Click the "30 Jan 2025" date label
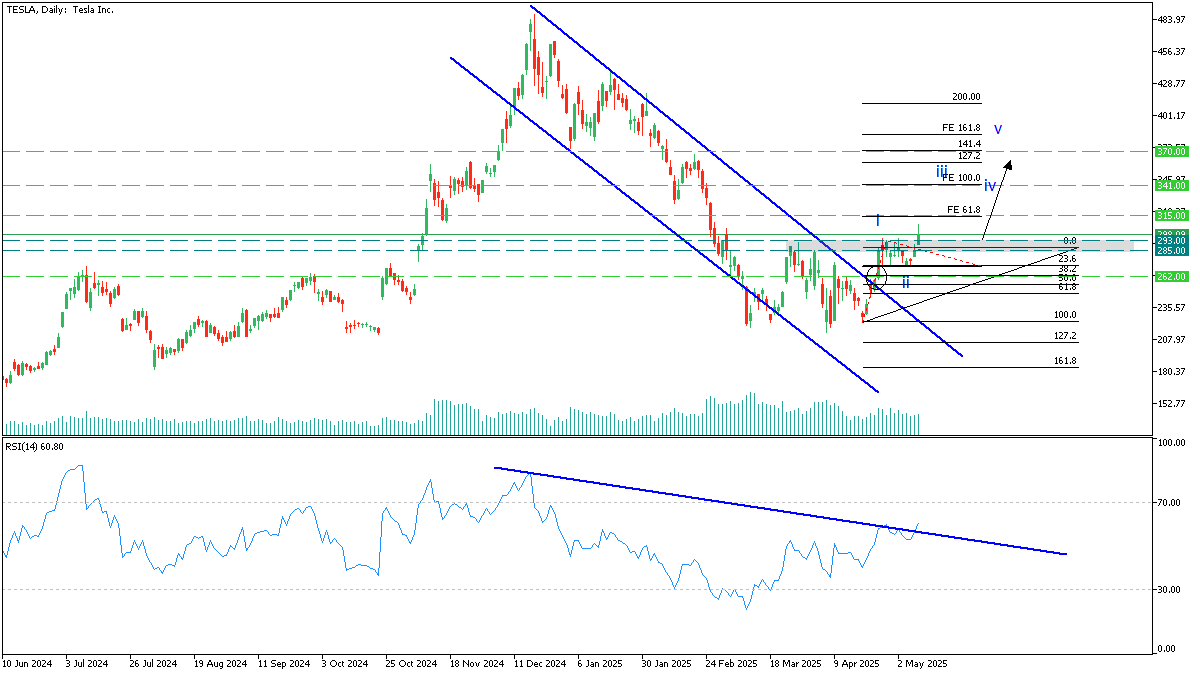 tap(667, 663)
